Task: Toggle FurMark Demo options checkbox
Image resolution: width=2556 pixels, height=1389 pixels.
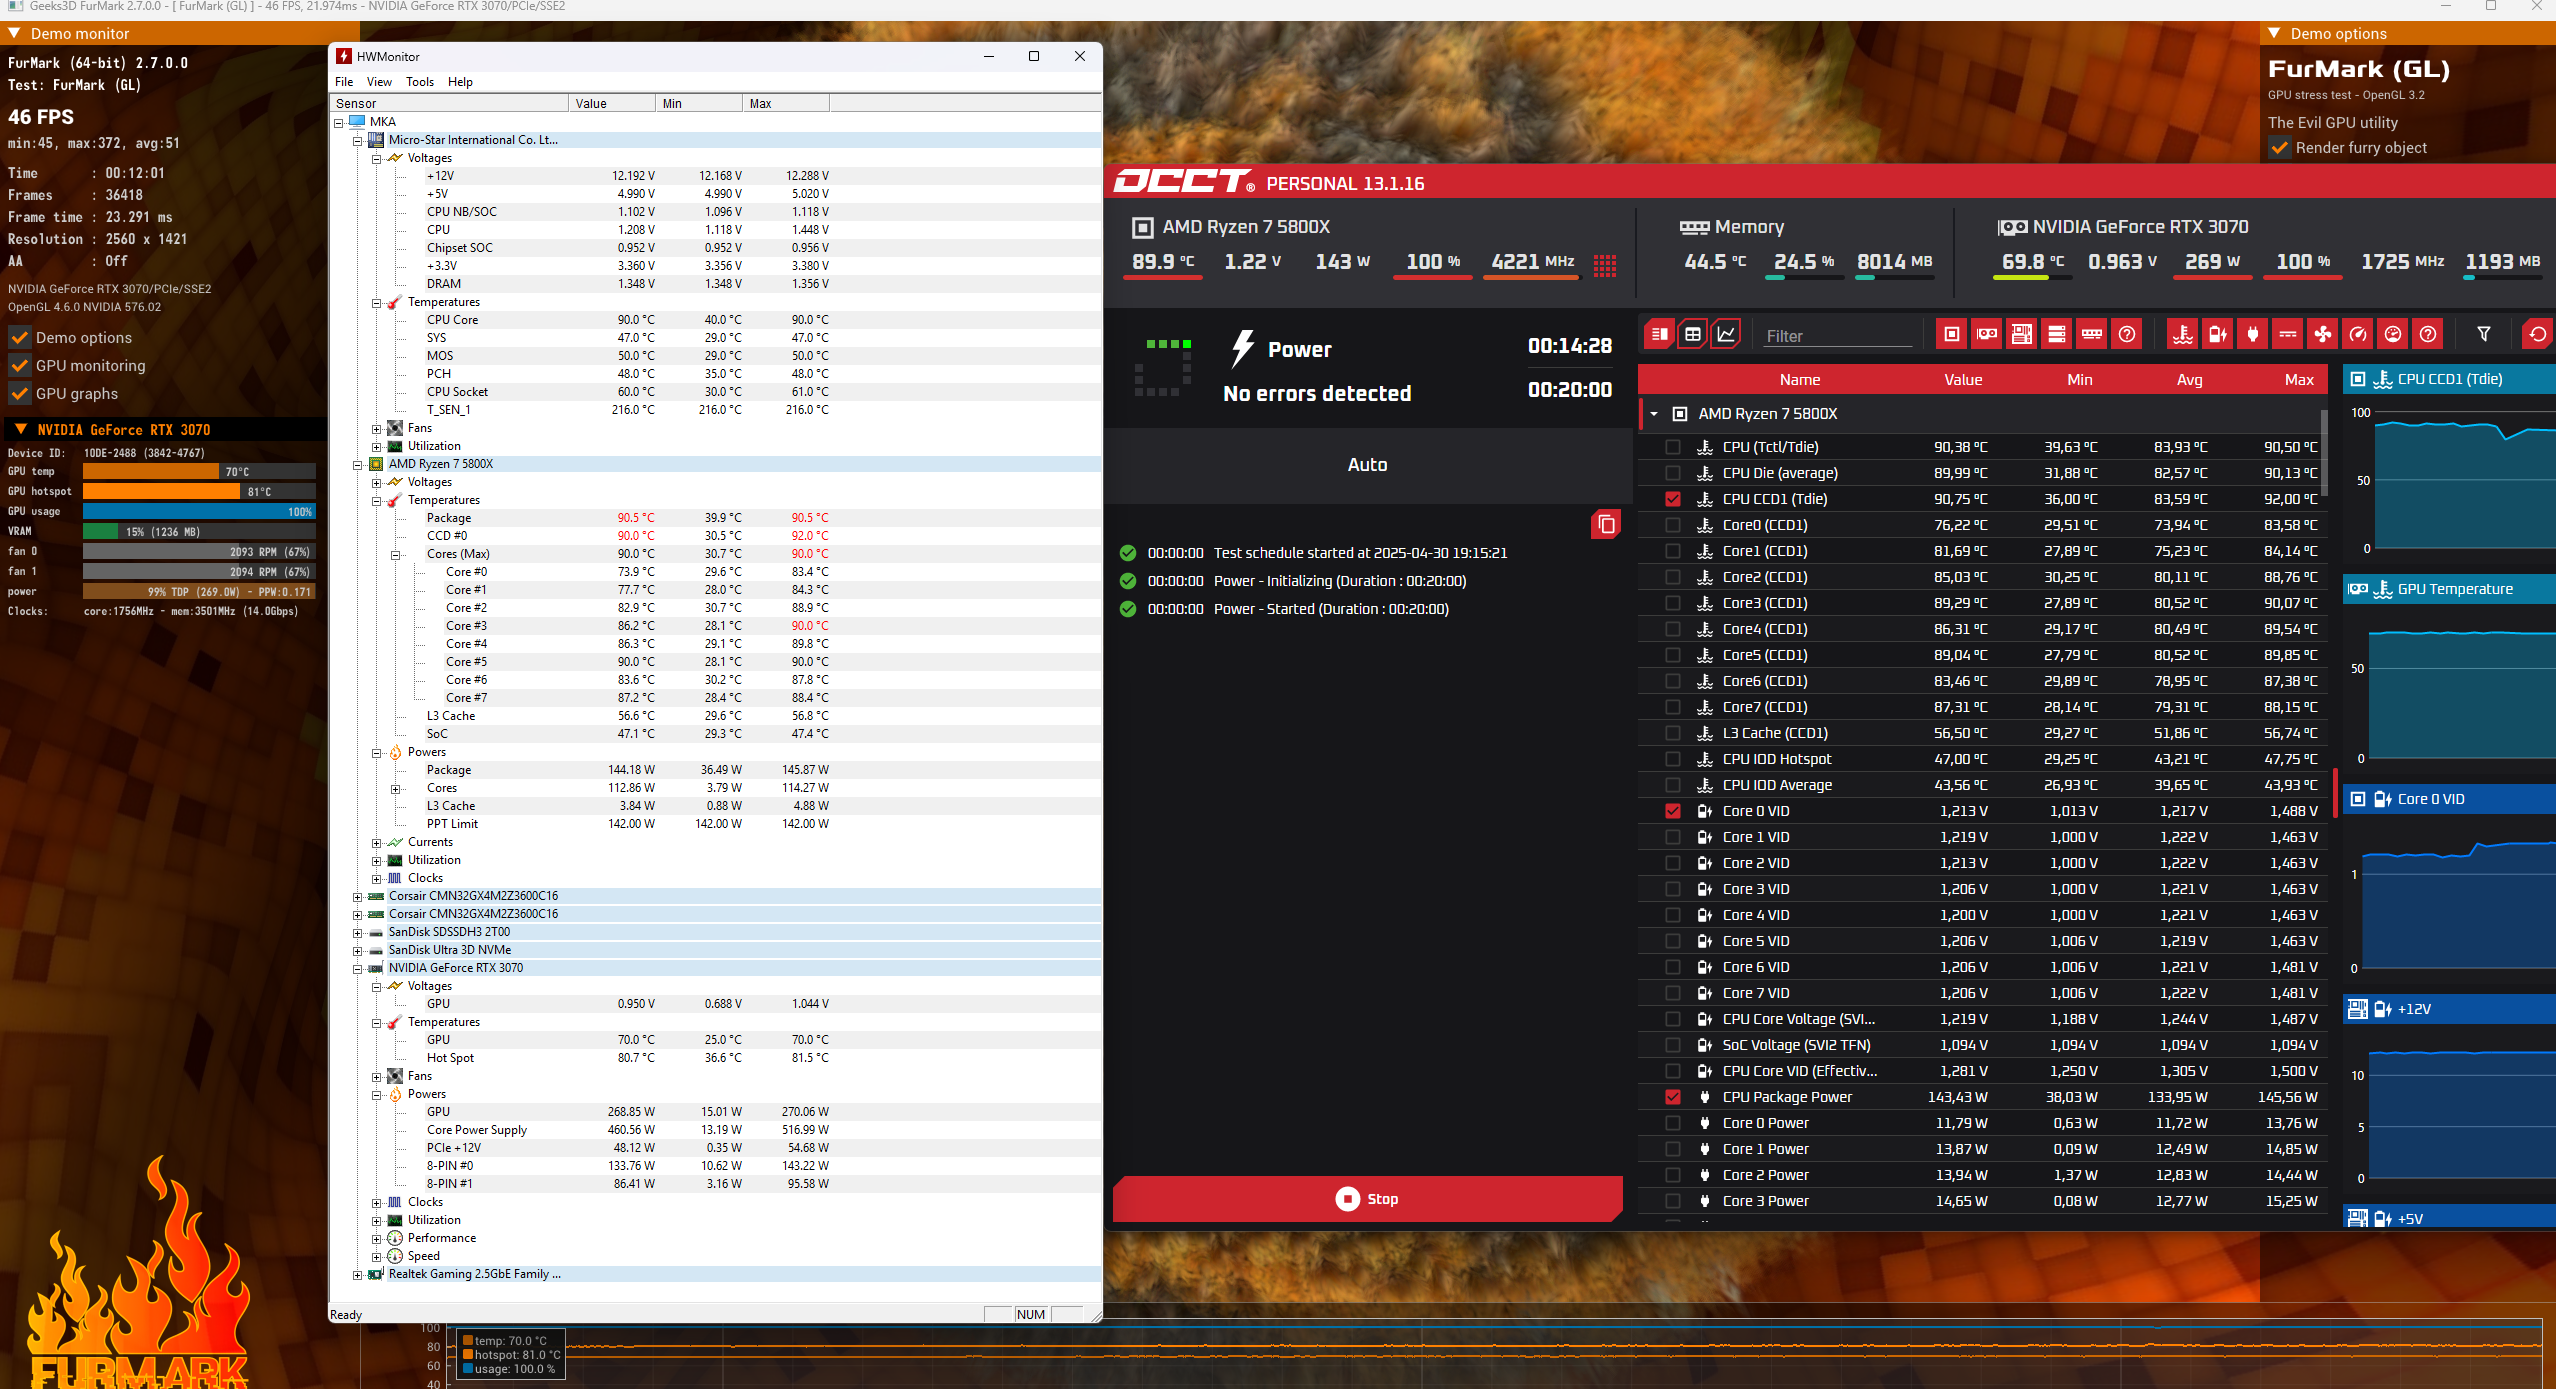Action: 19,337
